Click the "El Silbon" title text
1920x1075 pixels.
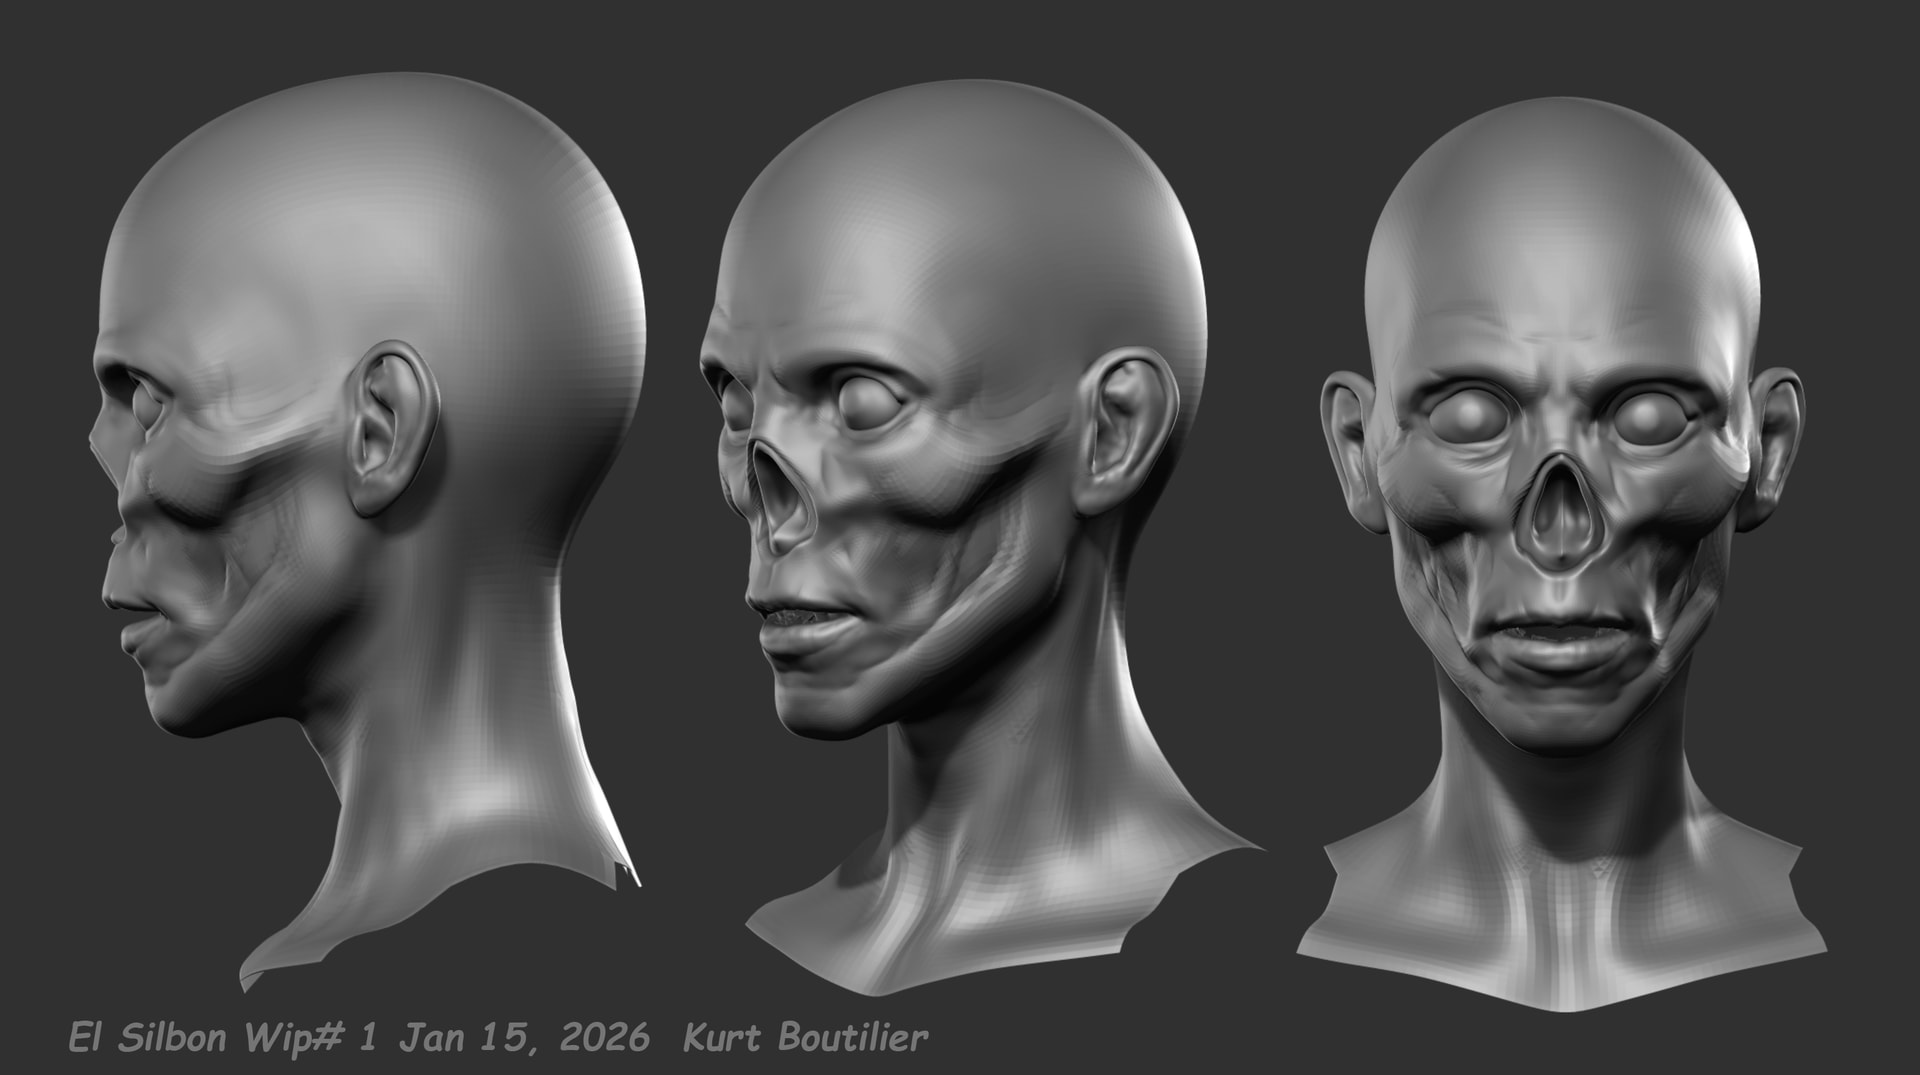pyautogui.click(x=146, y=1037)
